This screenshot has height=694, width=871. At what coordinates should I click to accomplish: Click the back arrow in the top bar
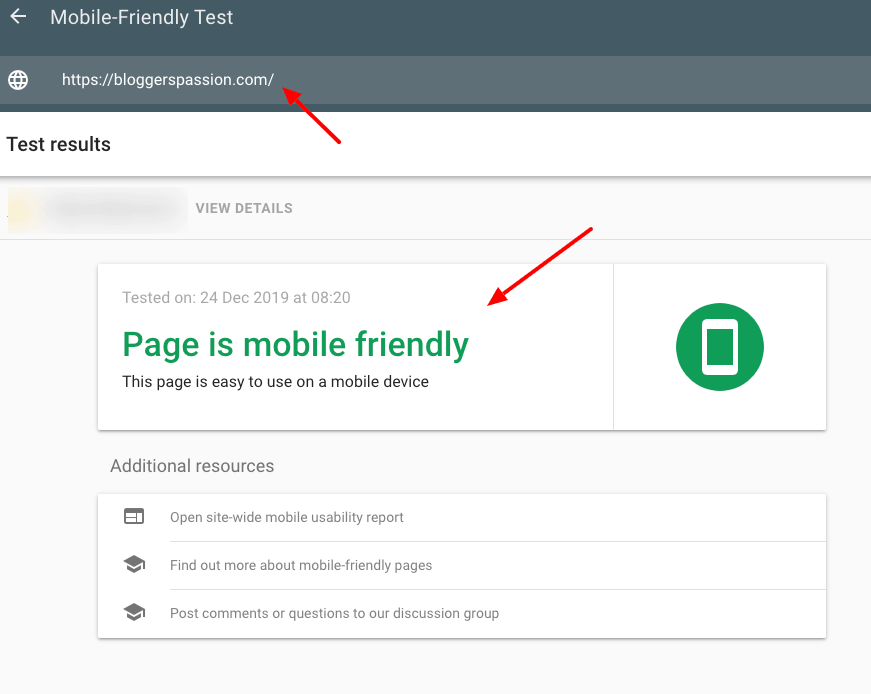pyautogui.click(x=18, y=16)
